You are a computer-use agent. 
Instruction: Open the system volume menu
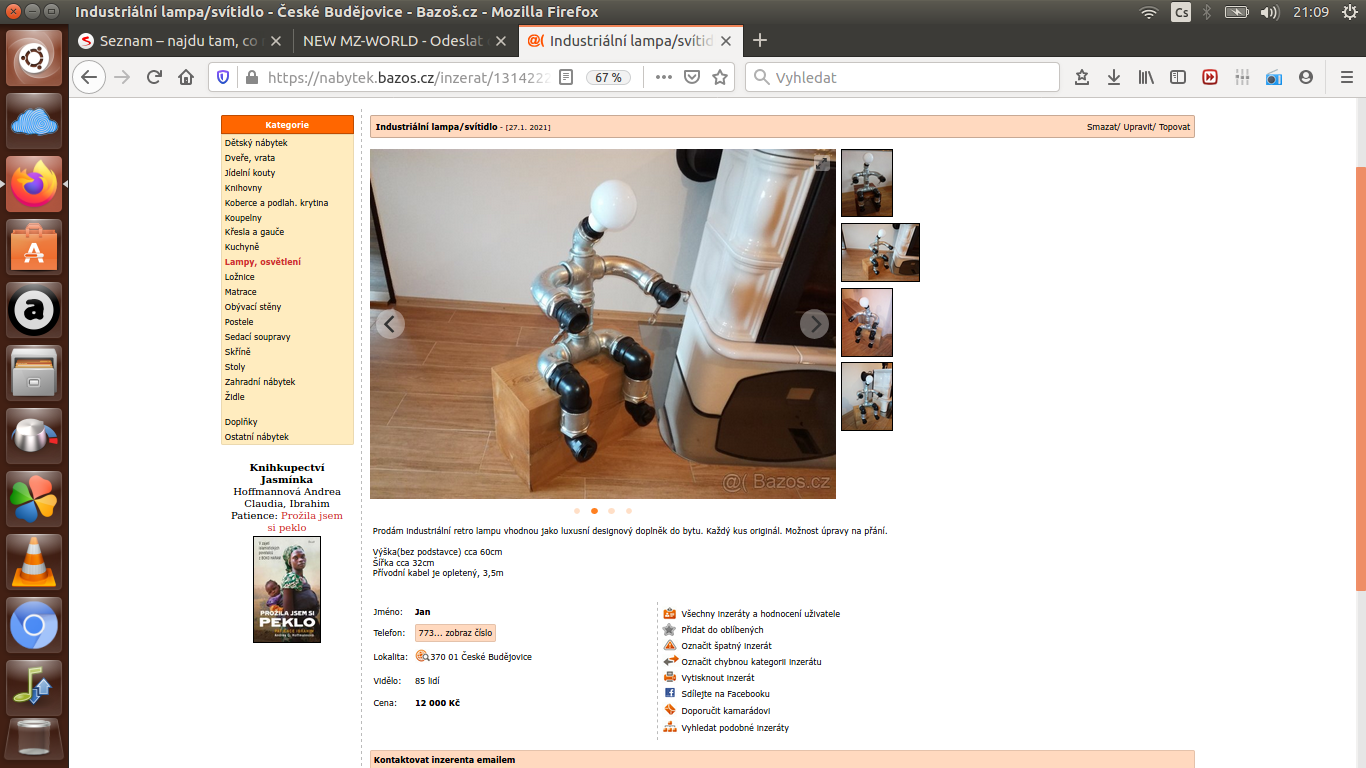pyautogui.click(x=1270, y=13)
